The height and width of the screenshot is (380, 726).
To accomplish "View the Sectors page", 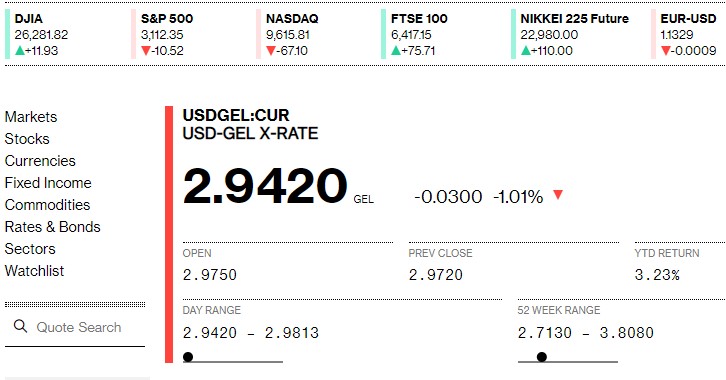I will [30, 249].
